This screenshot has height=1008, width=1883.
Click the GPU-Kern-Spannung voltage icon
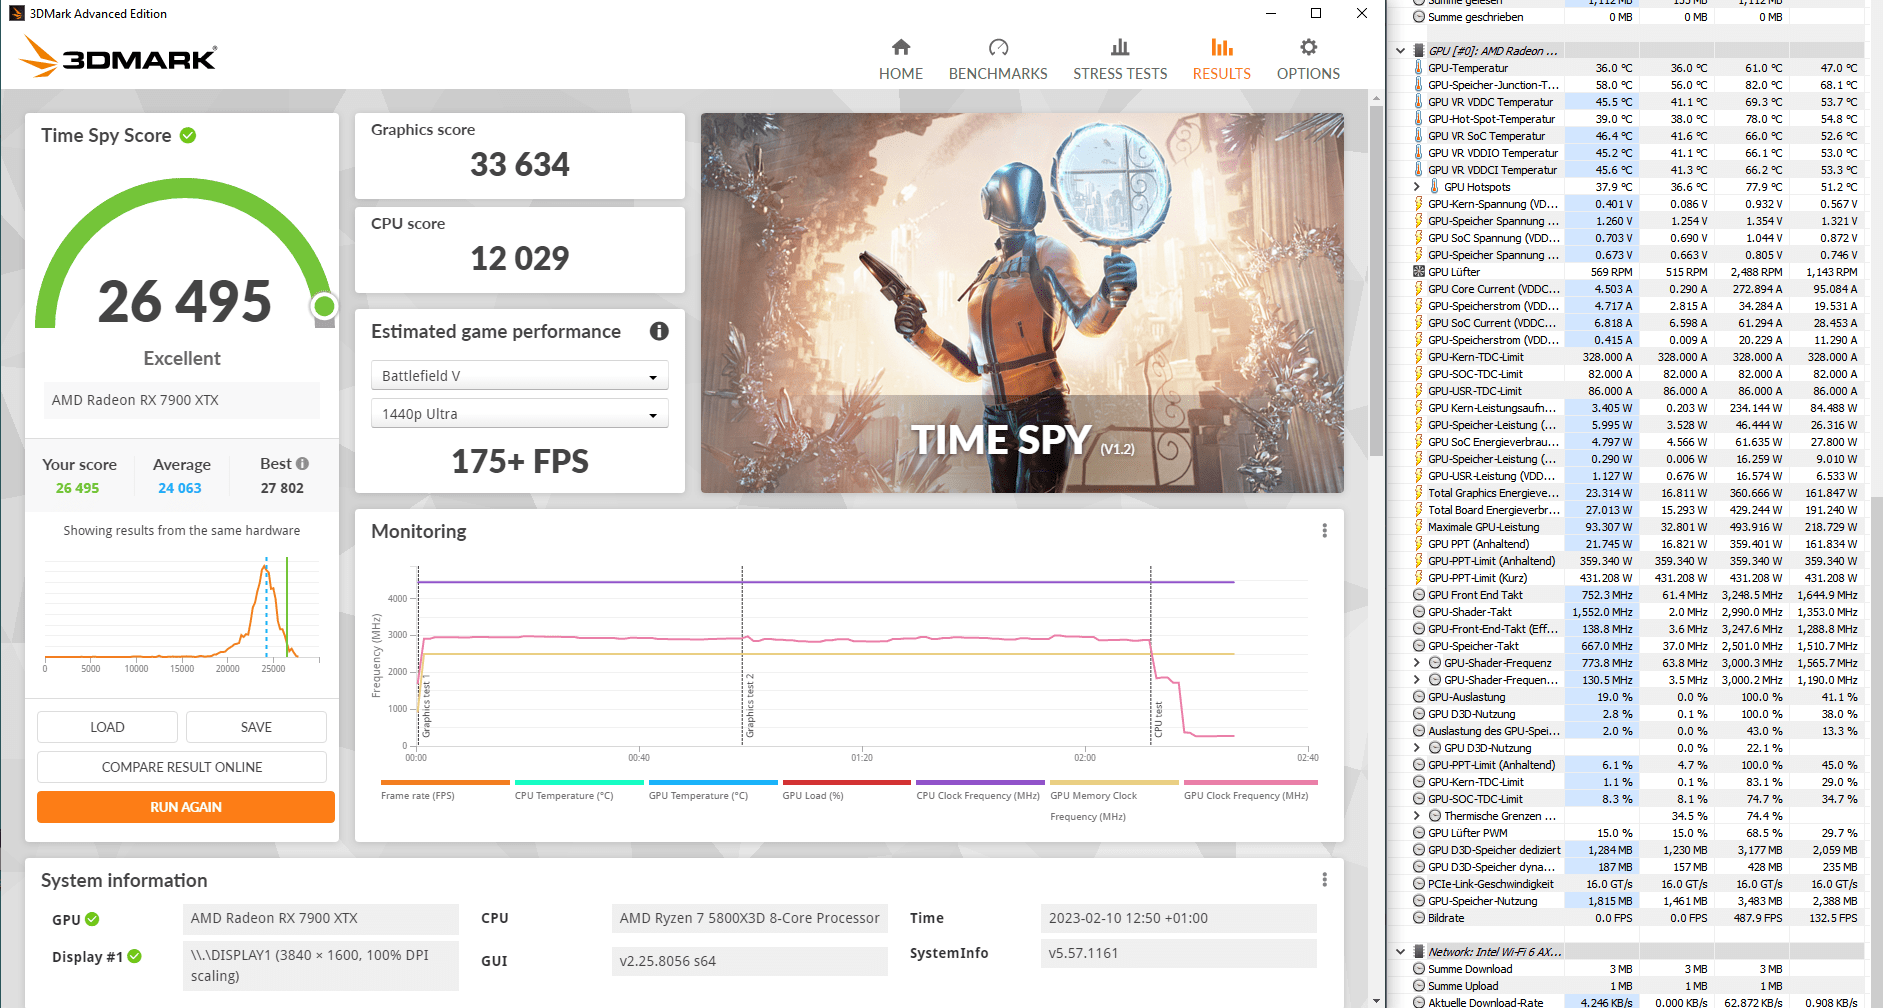[x=1418, y=204]
